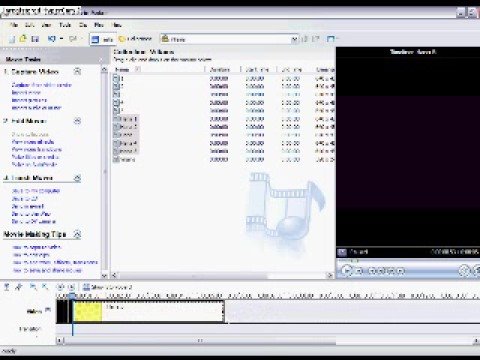Toggle the Tasks pane button
Viewport: 480px width, 360px height.
pos(103,39)
